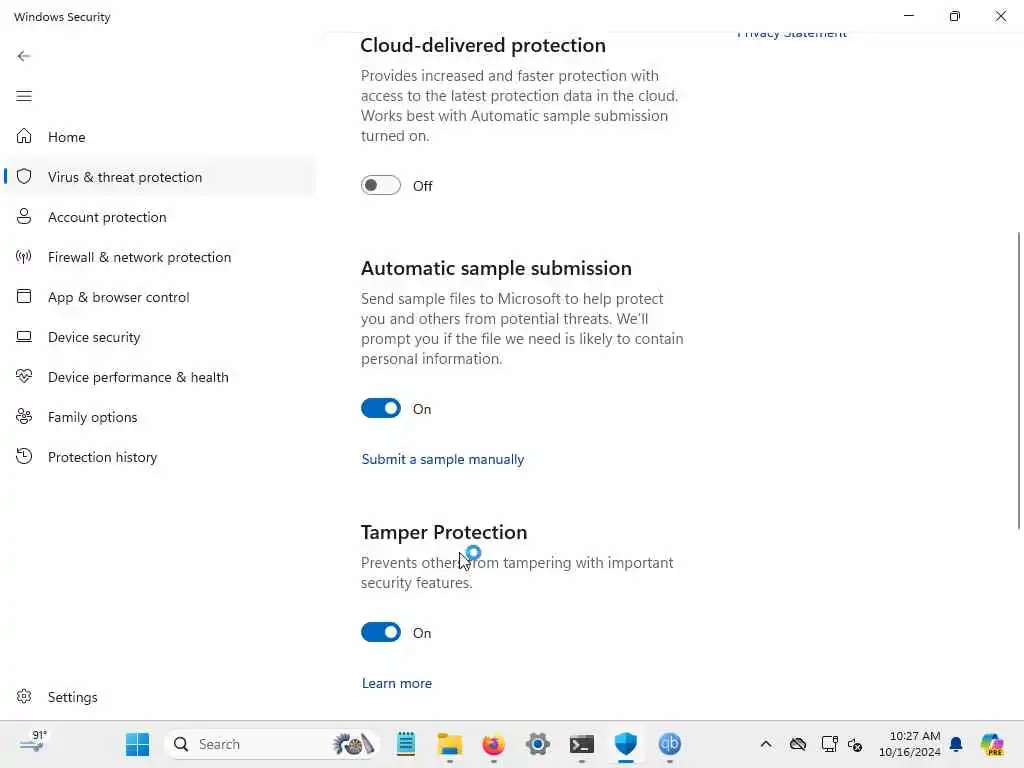1024x768 pixels.
Task: Open the notifications bell icon
Action: pyautogui.click(x=956, y=744)
